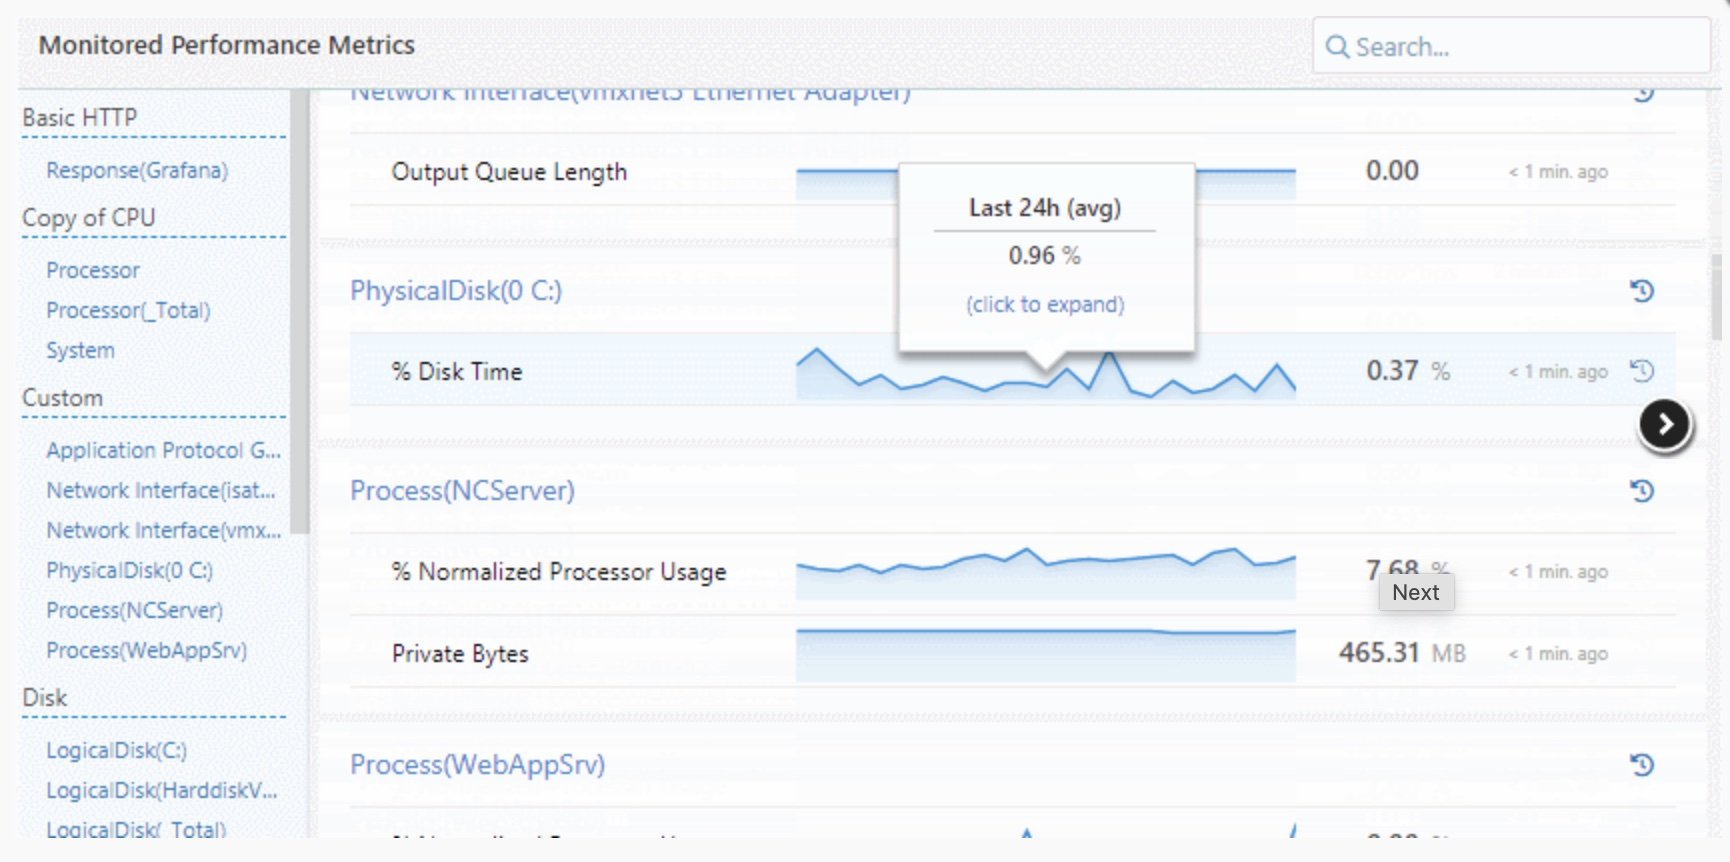This screenshot has height=862, width=1730.
Task: Click the history icon next to Process(WebAppSrv)
Action: click(x=1642, y=765)
